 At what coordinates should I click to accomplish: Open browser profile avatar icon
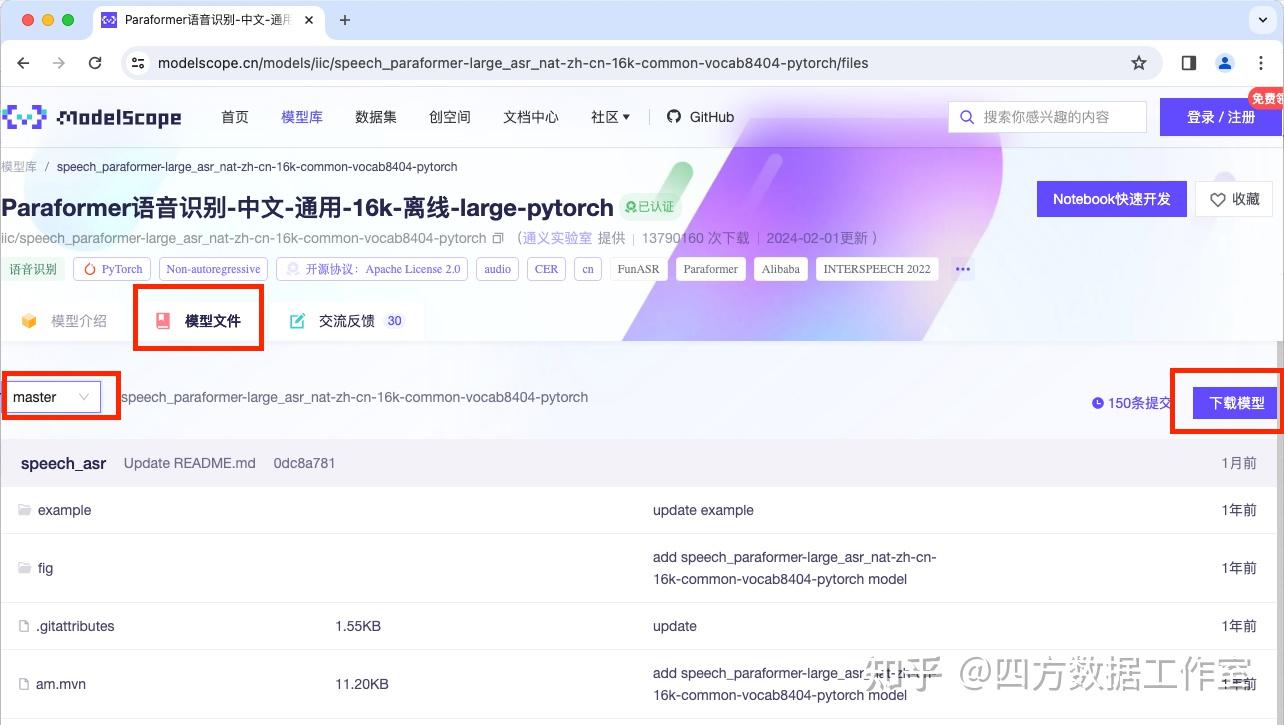click(1225, 62)
